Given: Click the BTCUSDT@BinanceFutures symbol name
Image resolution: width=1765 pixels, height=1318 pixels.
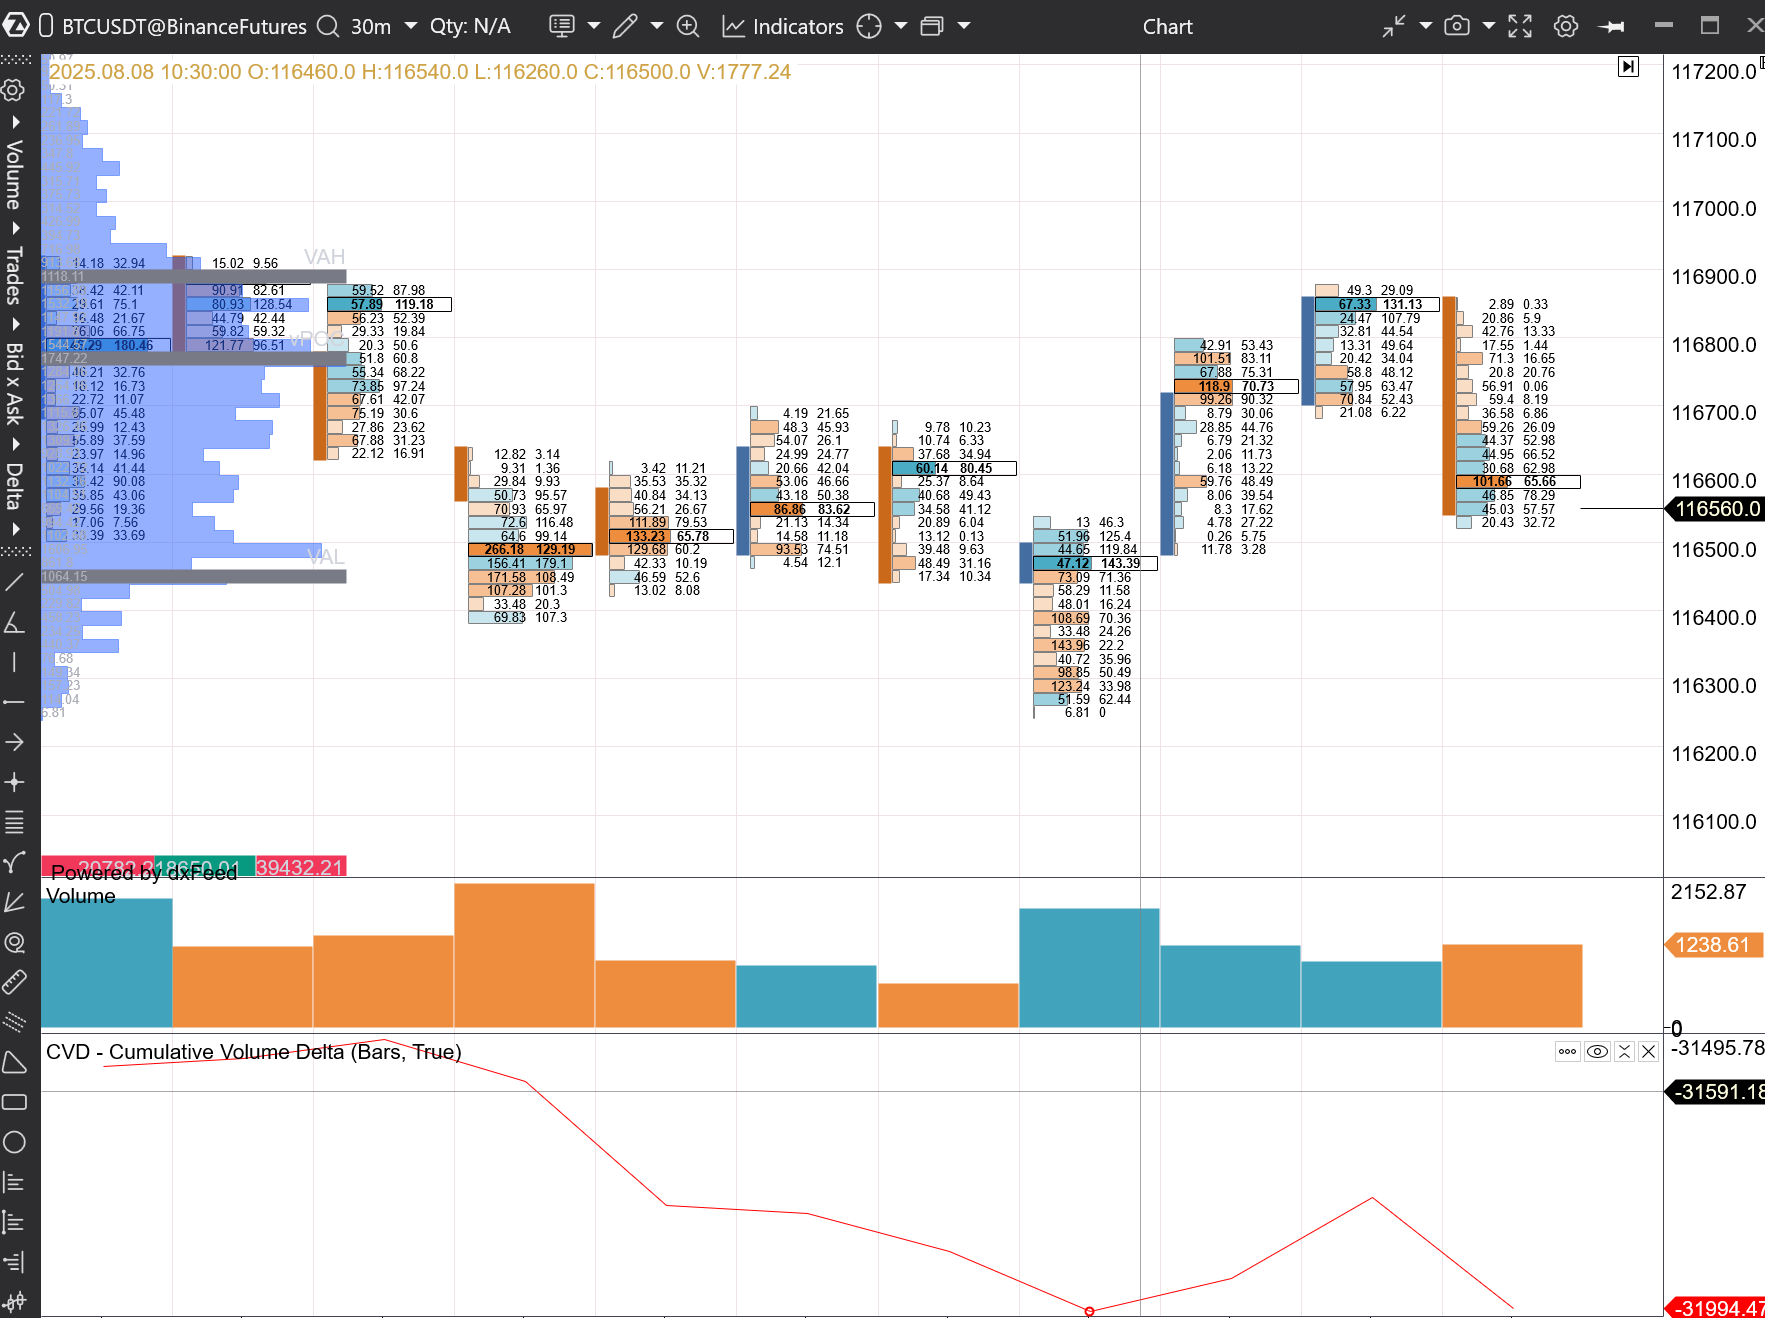Looking at the screenshot, I should click(x=184, y=27).
